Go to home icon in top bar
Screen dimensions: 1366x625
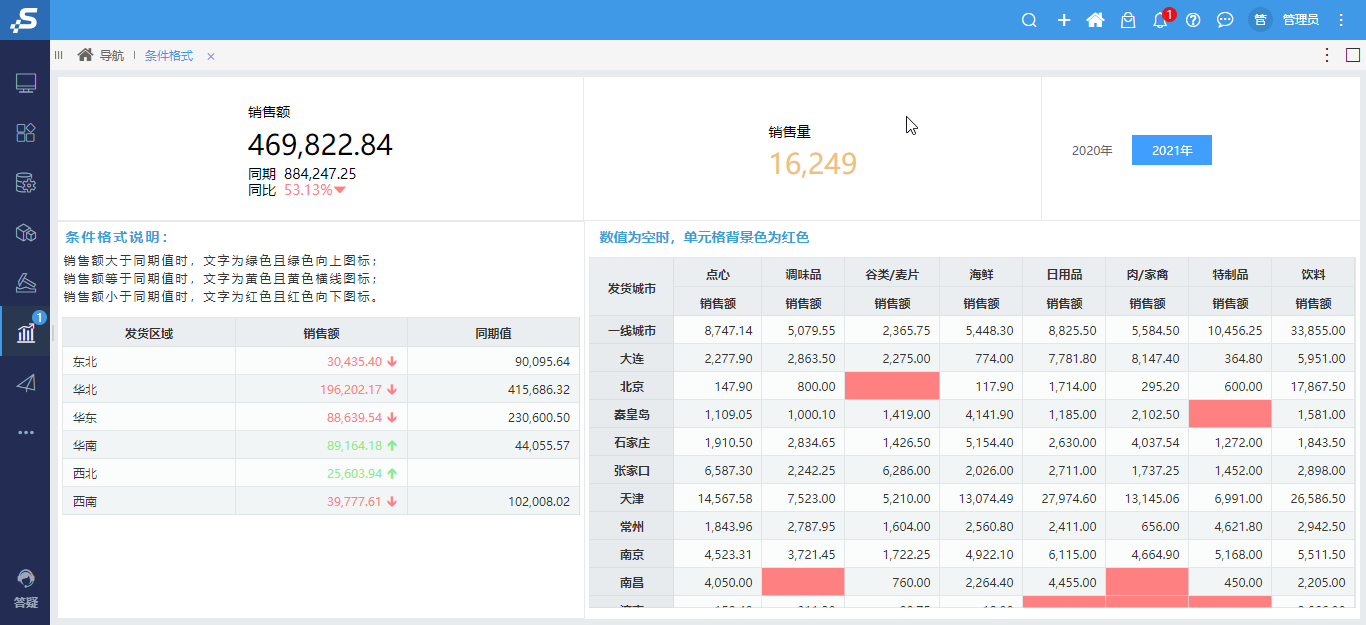(x=1095, y=20)
